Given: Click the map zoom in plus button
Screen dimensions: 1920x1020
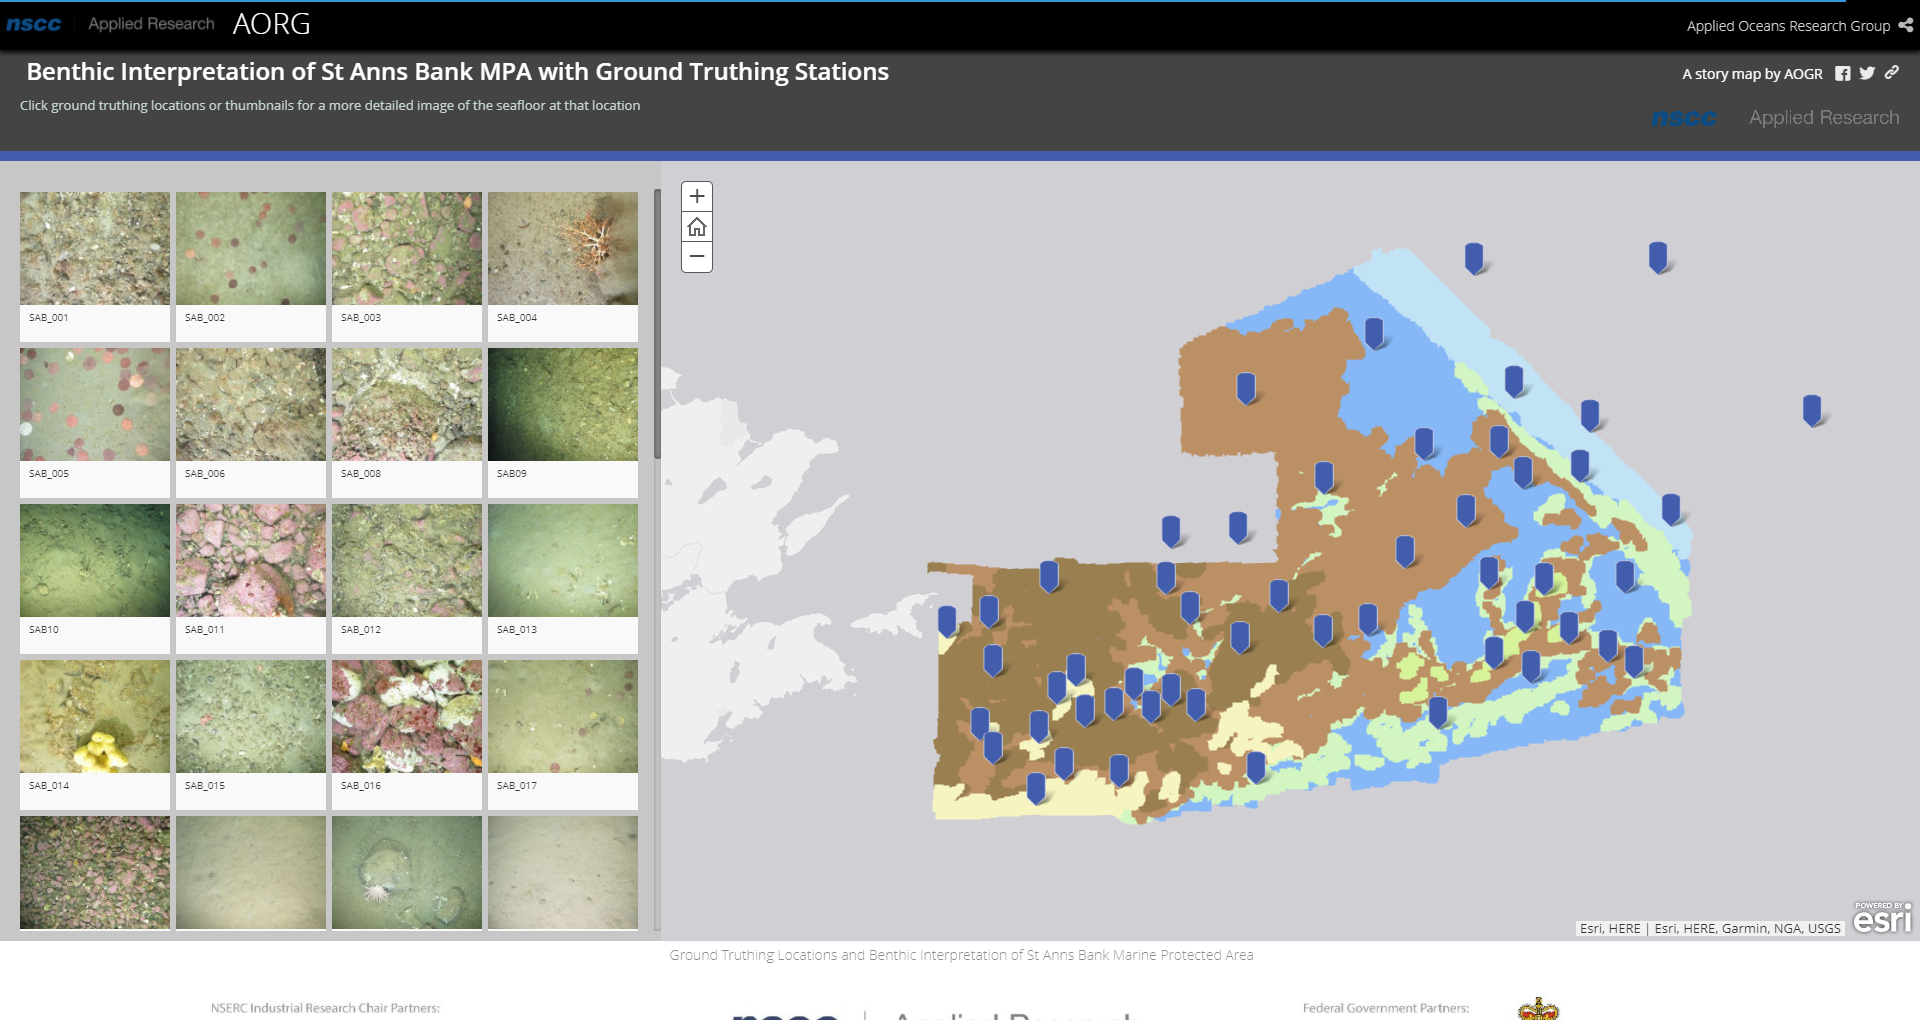Looking at the screenshot, I should coord(697,197).
